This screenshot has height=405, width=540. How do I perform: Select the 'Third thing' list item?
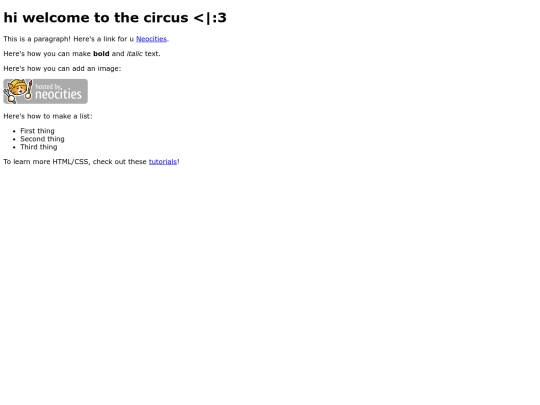point(39,147)
